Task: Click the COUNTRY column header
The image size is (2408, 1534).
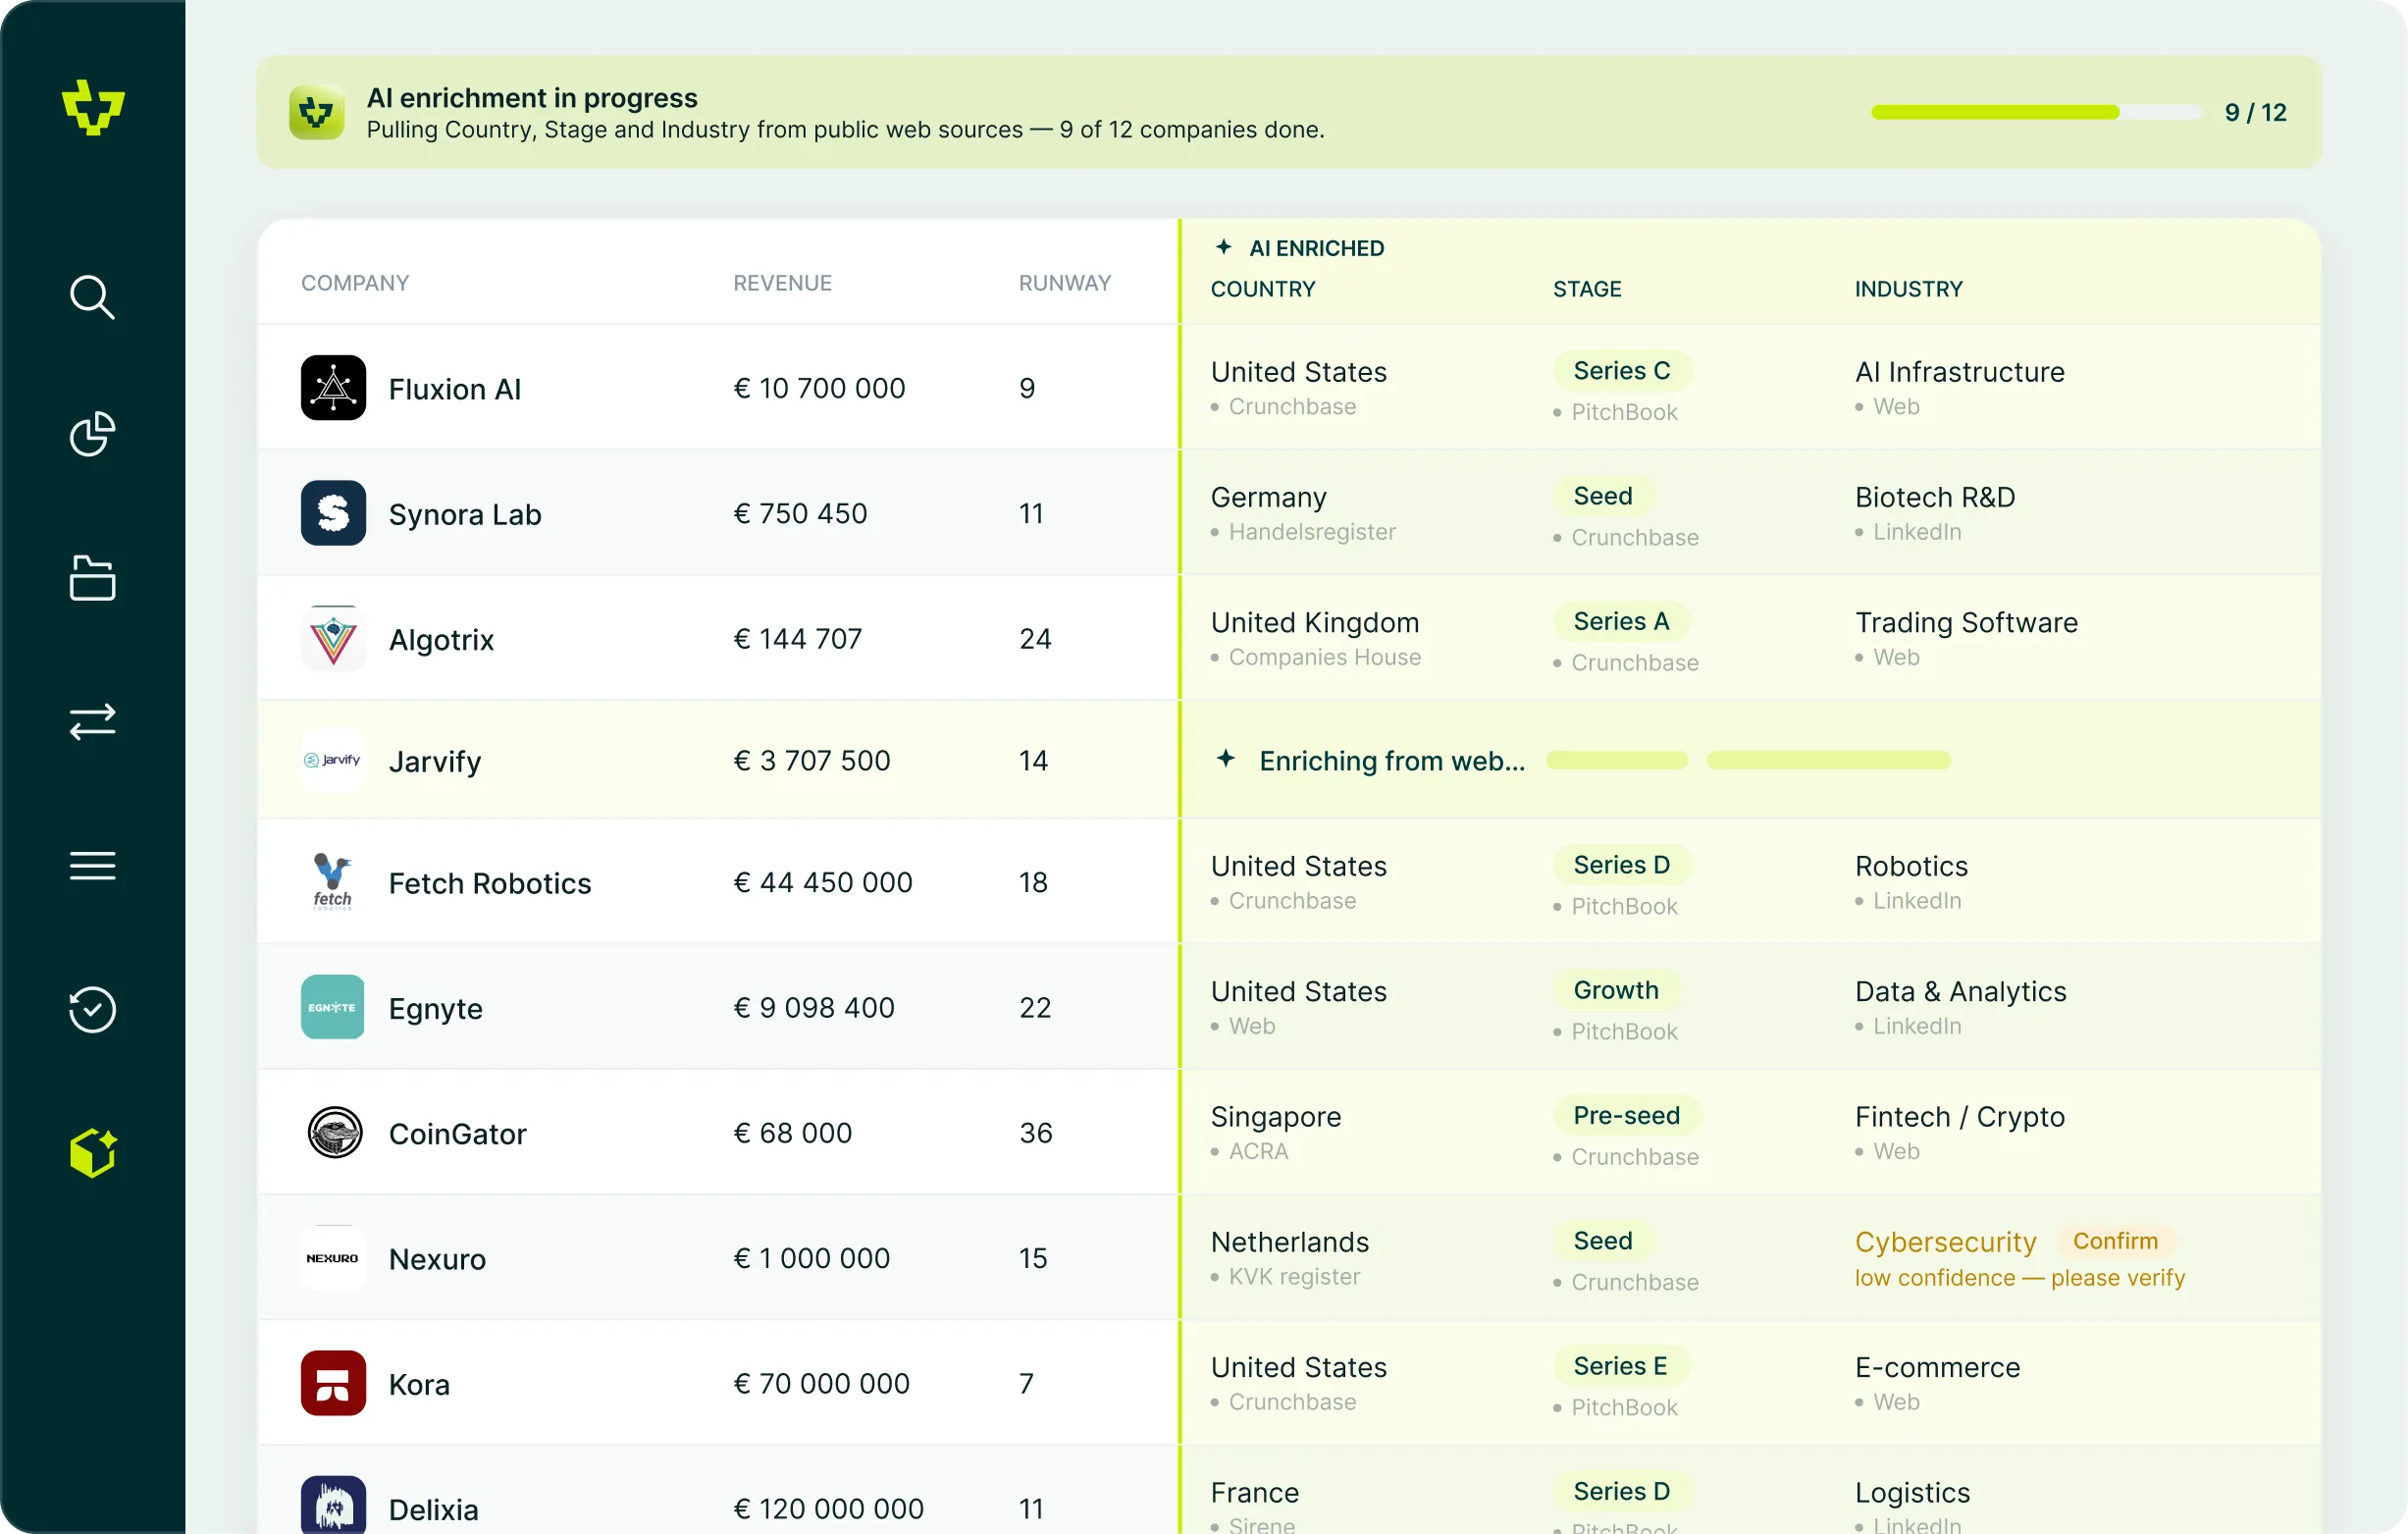Action: click(1263, 289)
